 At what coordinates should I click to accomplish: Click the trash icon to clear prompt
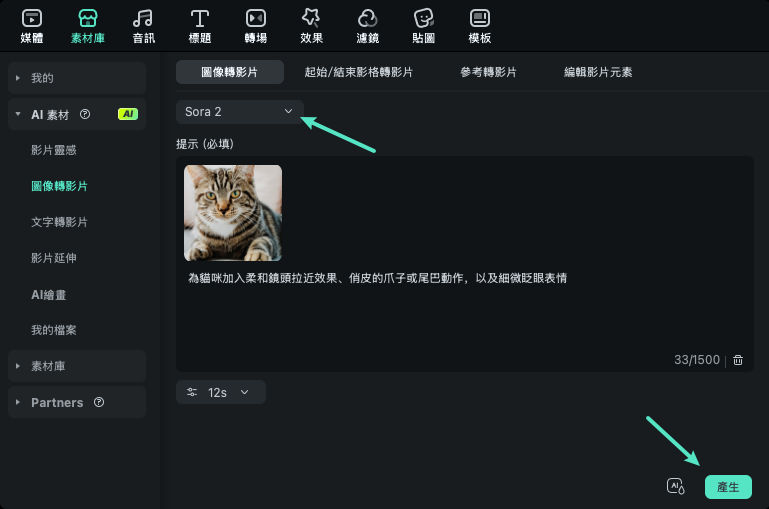738,360
